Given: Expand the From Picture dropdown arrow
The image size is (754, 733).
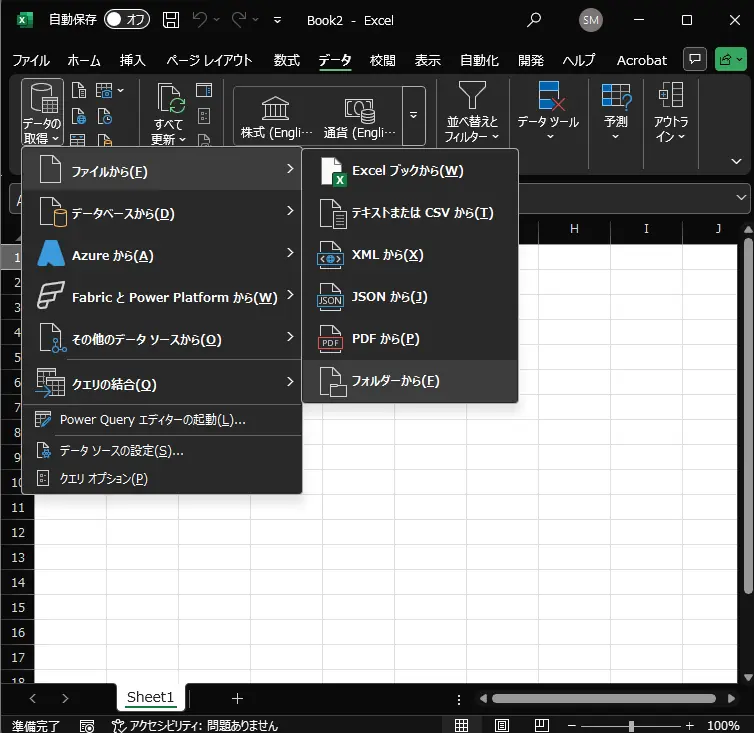Looking at the screenshot, I should coord(120,90).
